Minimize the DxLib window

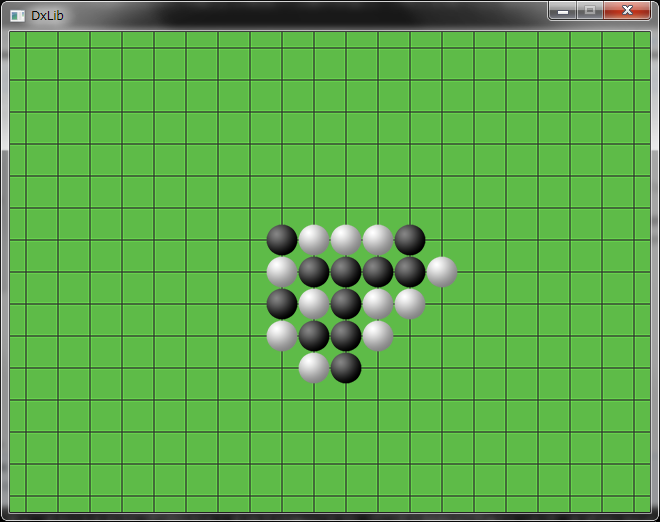(563, 11)
